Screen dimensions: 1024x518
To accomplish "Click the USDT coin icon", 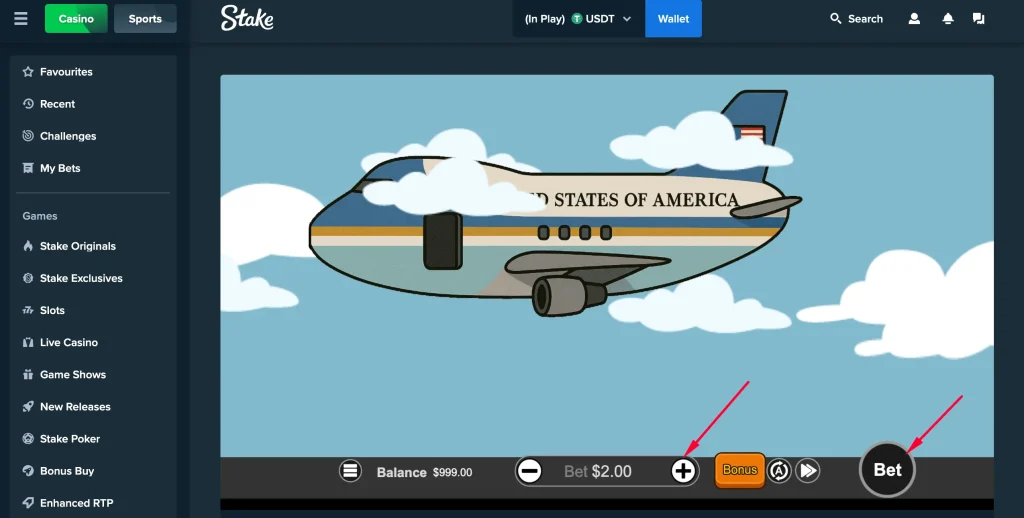I will 577,19.
